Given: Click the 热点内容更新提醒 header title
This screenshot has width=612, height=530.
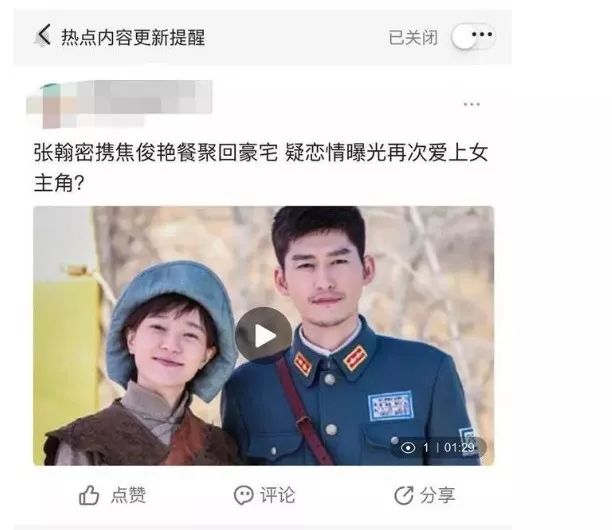Looking at the screenshot, I should coord(133,37).
